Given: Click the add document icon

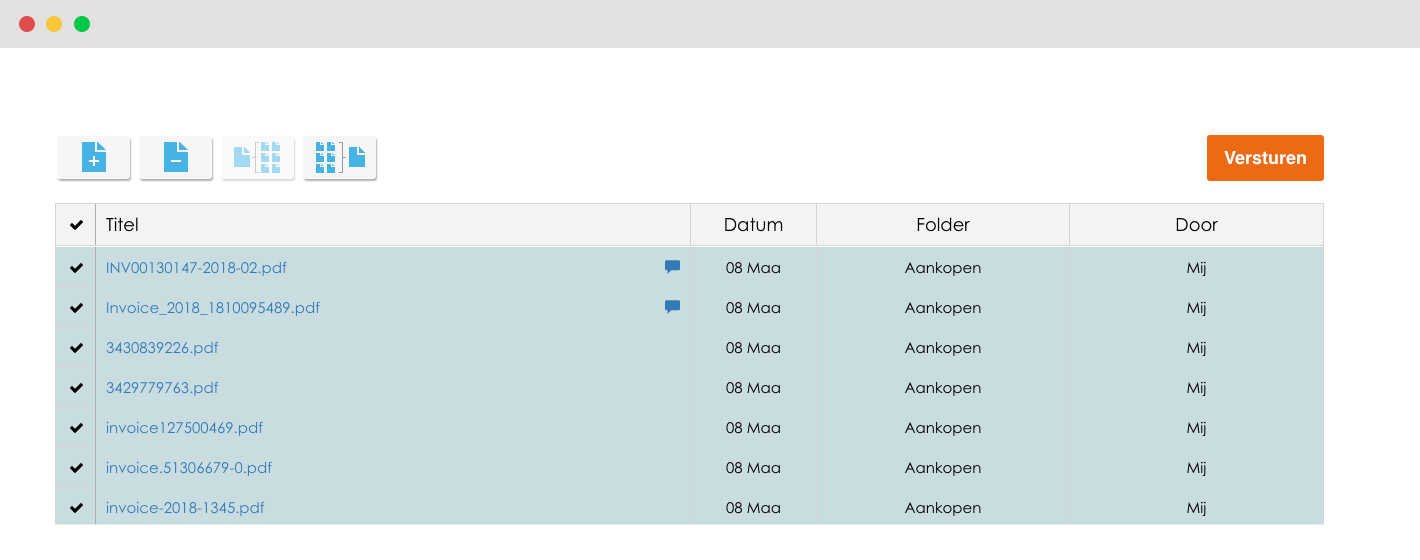Looking at the screenshot, I should coord(94,158).
